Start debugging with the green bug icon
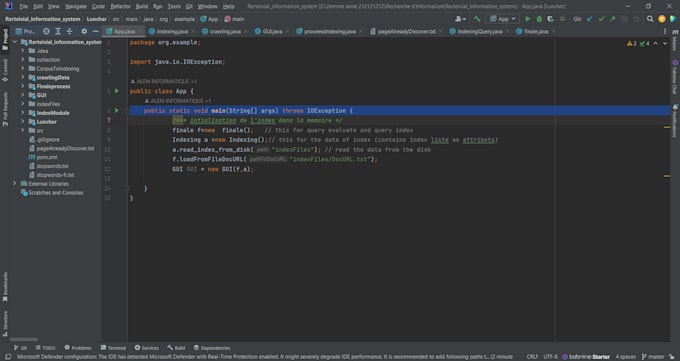Screen dimensions: 680x361 point(539,19)
